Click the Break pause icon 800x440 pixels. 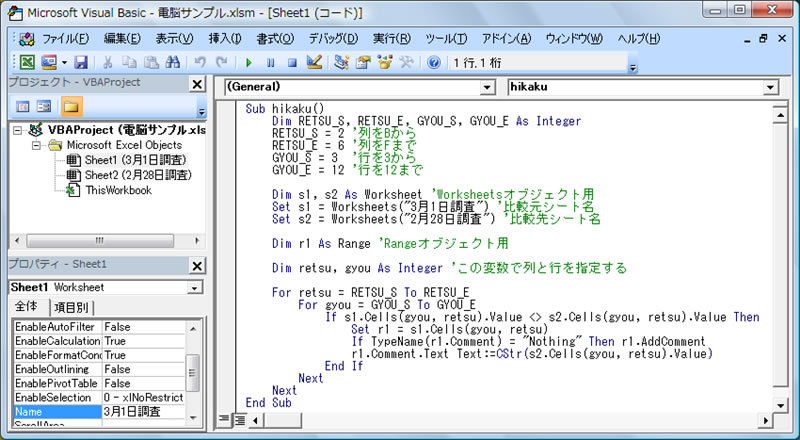coord(270,63)
